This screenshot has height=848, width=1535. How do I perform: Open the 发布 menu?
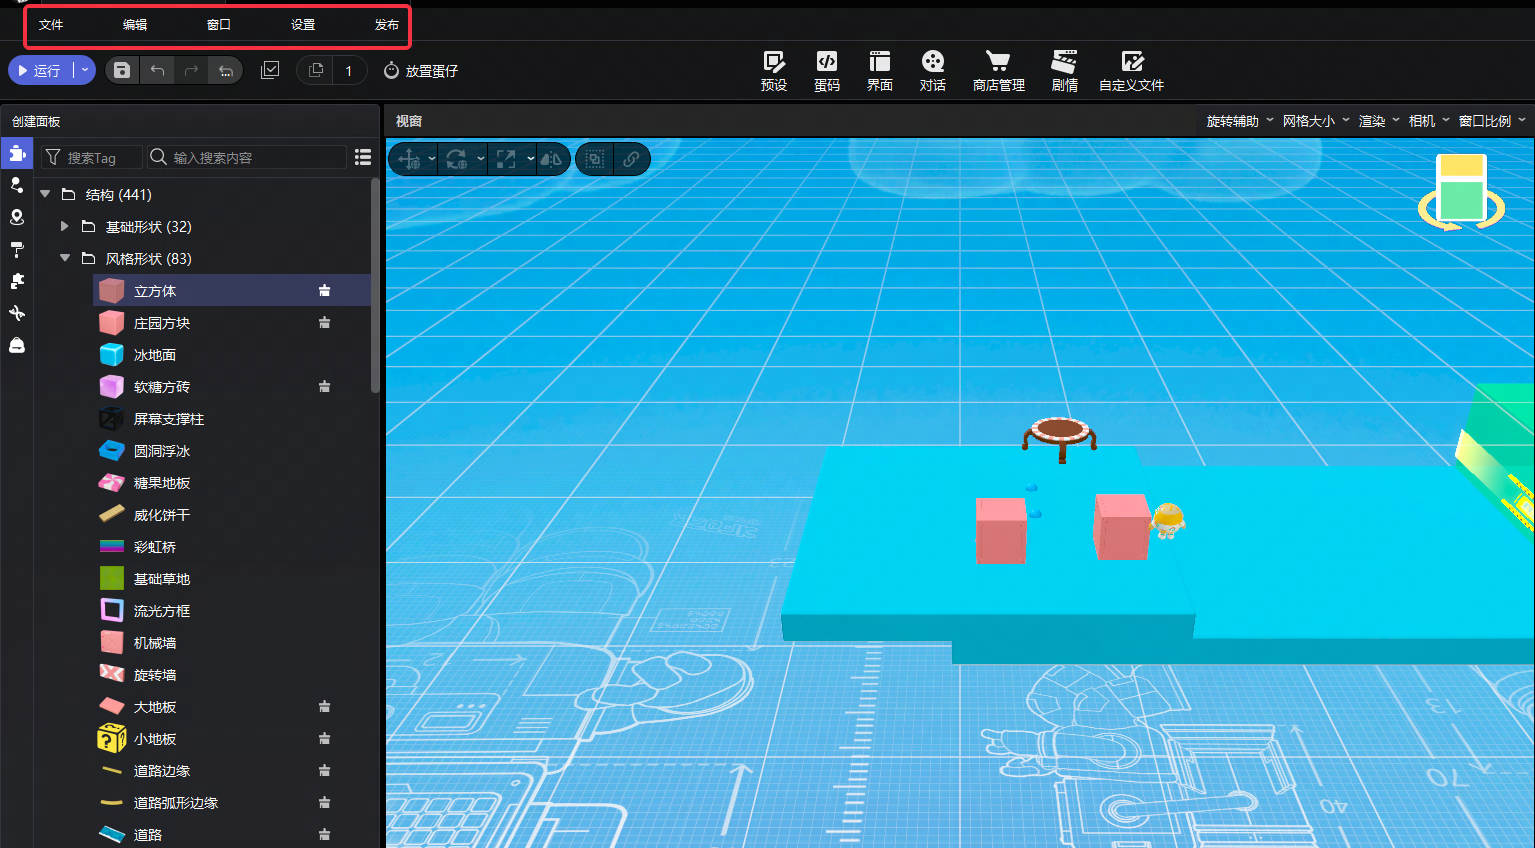click(387, 25)
